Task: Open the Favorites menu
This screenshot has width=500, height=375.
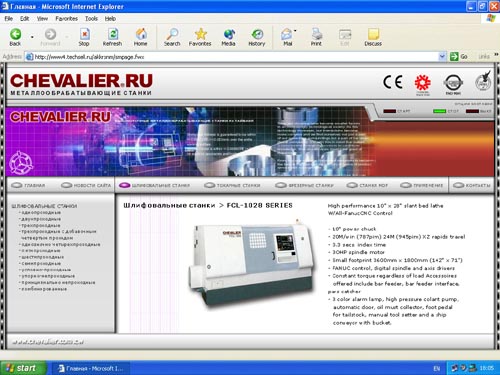Action: tap(66, 19)
